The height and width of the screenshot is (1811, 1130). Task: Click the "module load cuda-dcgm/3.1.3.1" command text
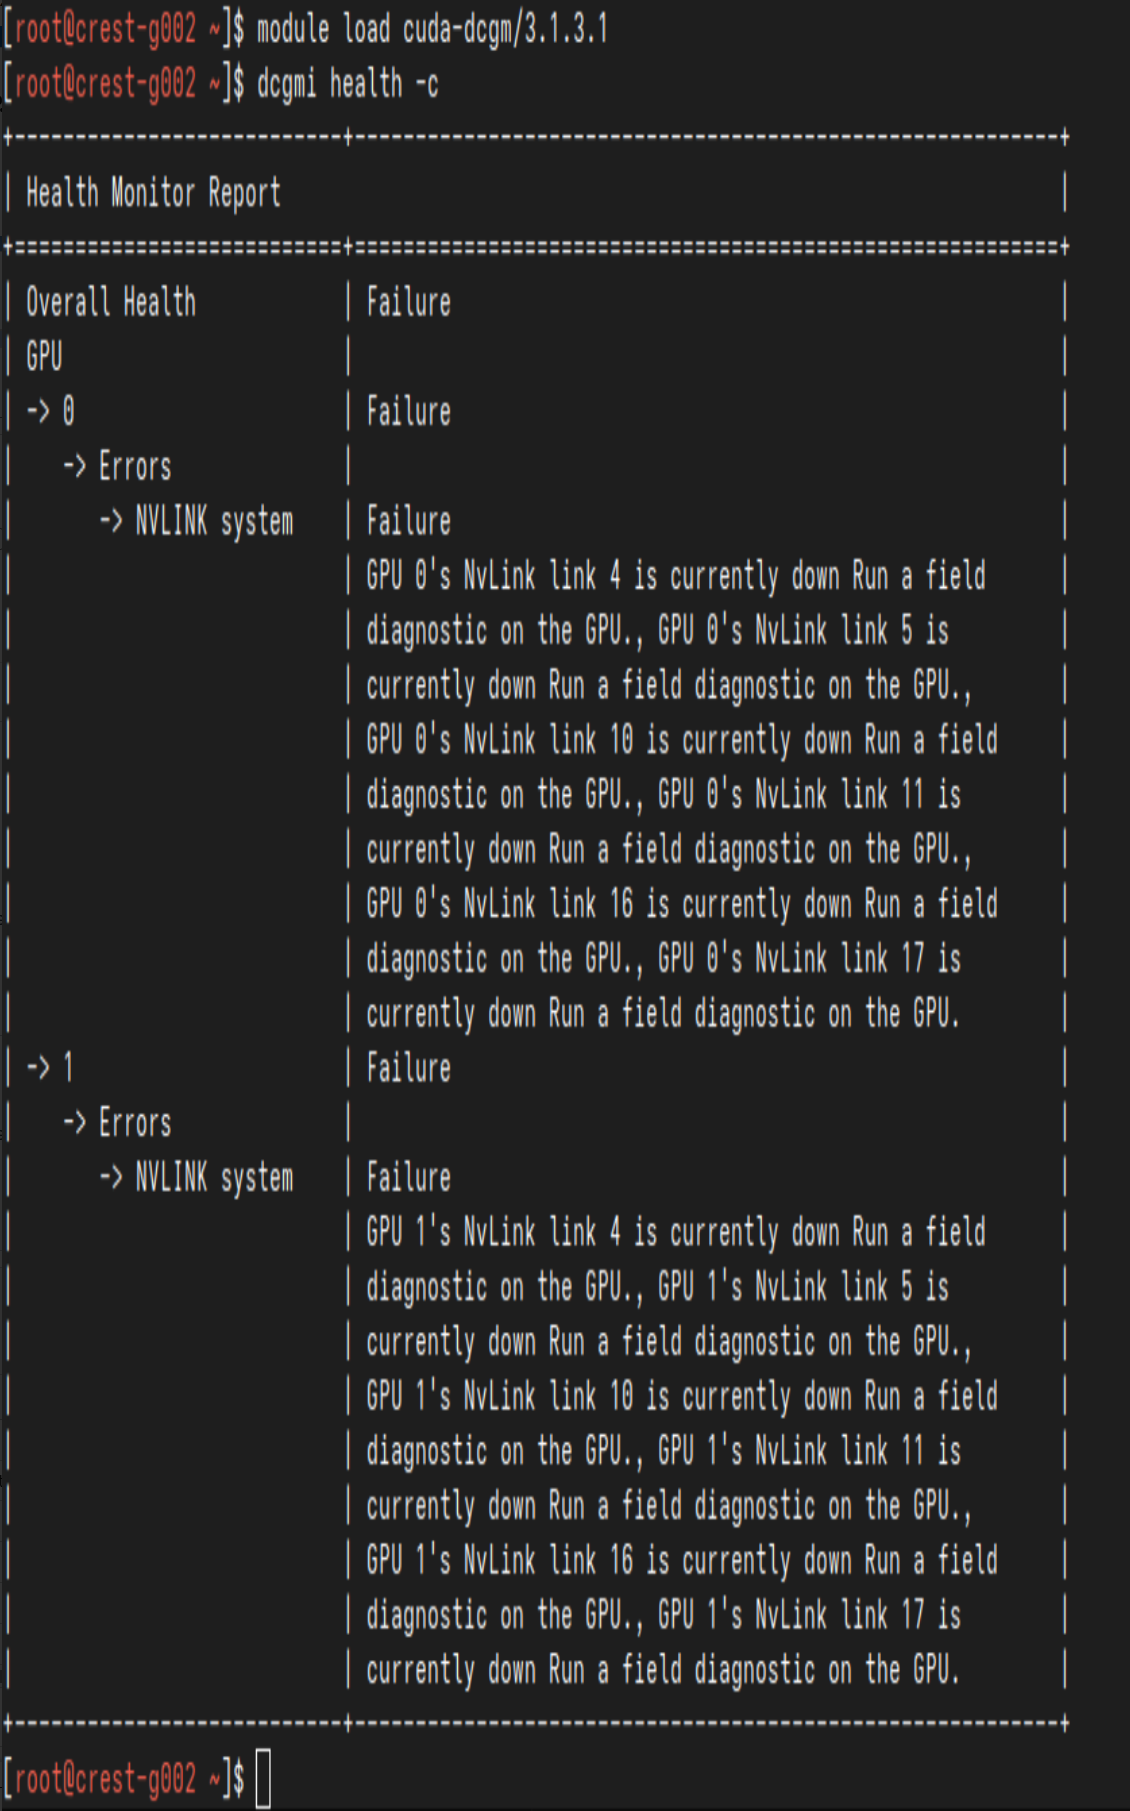pyautogui.click(x=432, y=30)
